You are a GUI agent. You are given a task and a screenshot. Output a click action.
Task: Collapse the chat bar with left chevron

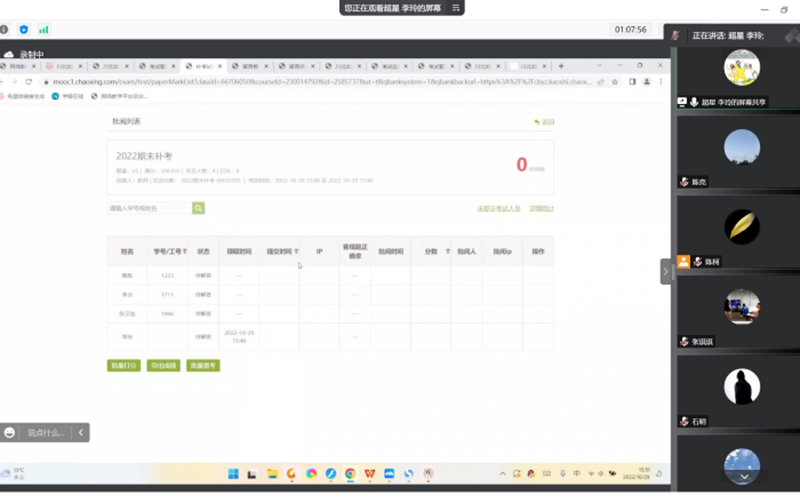point(81,433)
